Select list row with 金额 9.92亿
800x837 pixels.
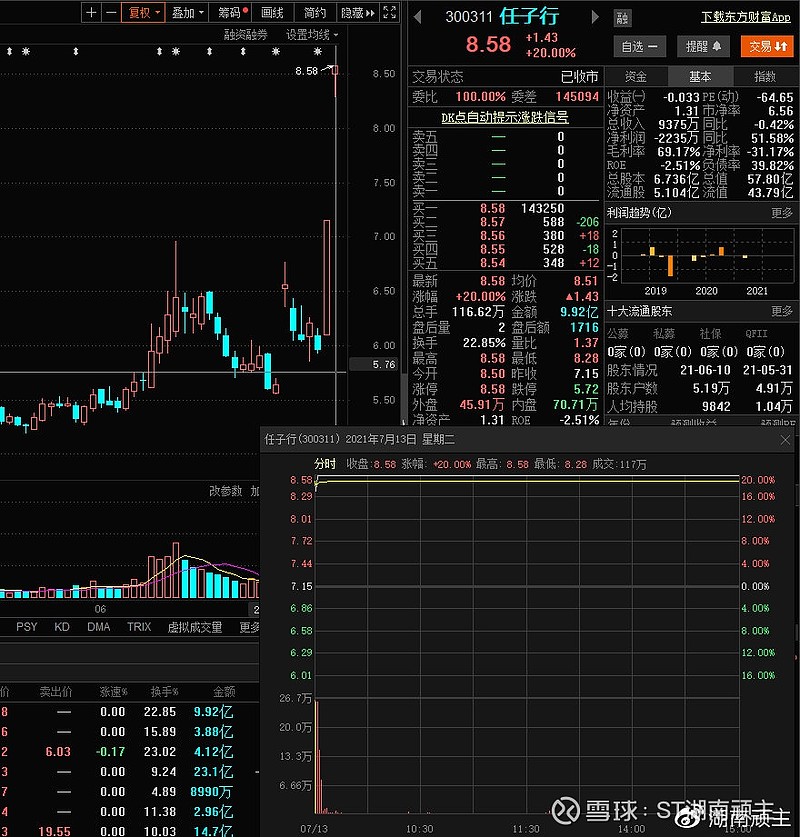(130, 712)
